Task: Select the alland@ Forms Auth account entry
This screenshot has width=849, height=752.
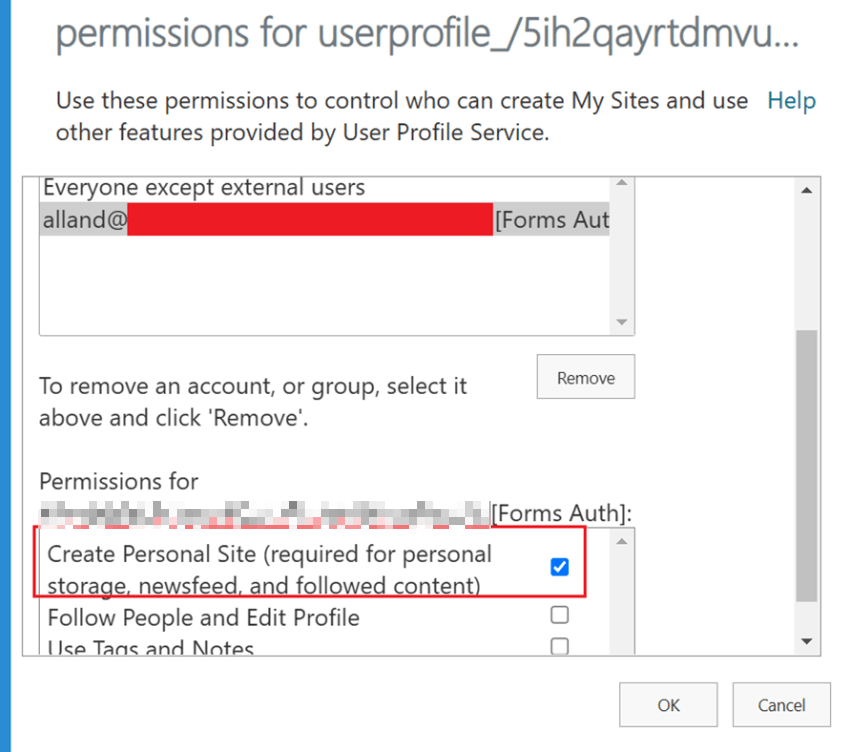Action: (325, 219)
